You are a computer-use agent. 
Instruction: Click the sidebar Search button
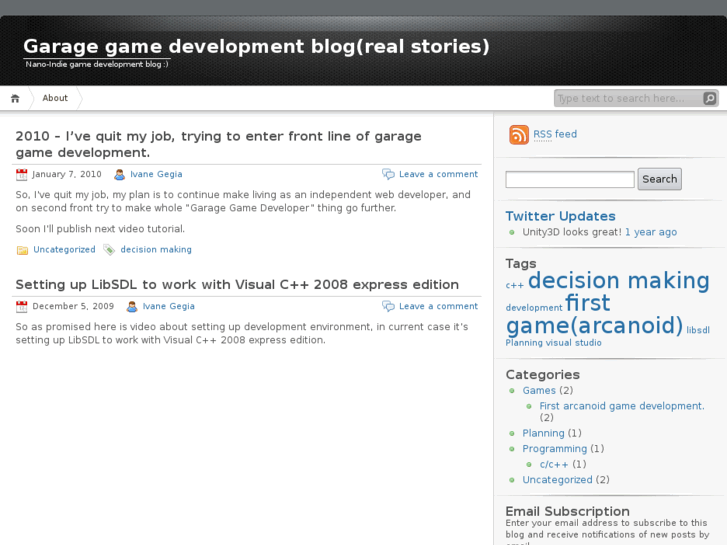(659, 179)
